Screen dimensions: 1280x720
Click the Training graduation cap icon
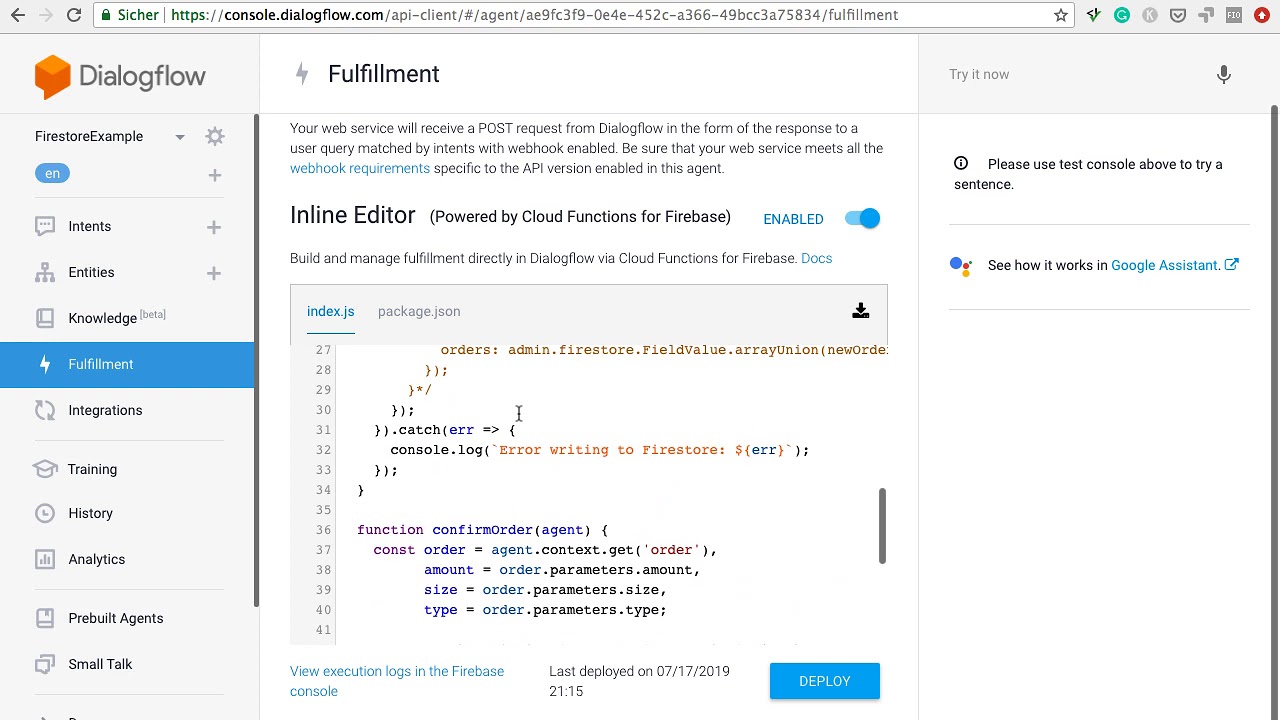click(44, 469)
